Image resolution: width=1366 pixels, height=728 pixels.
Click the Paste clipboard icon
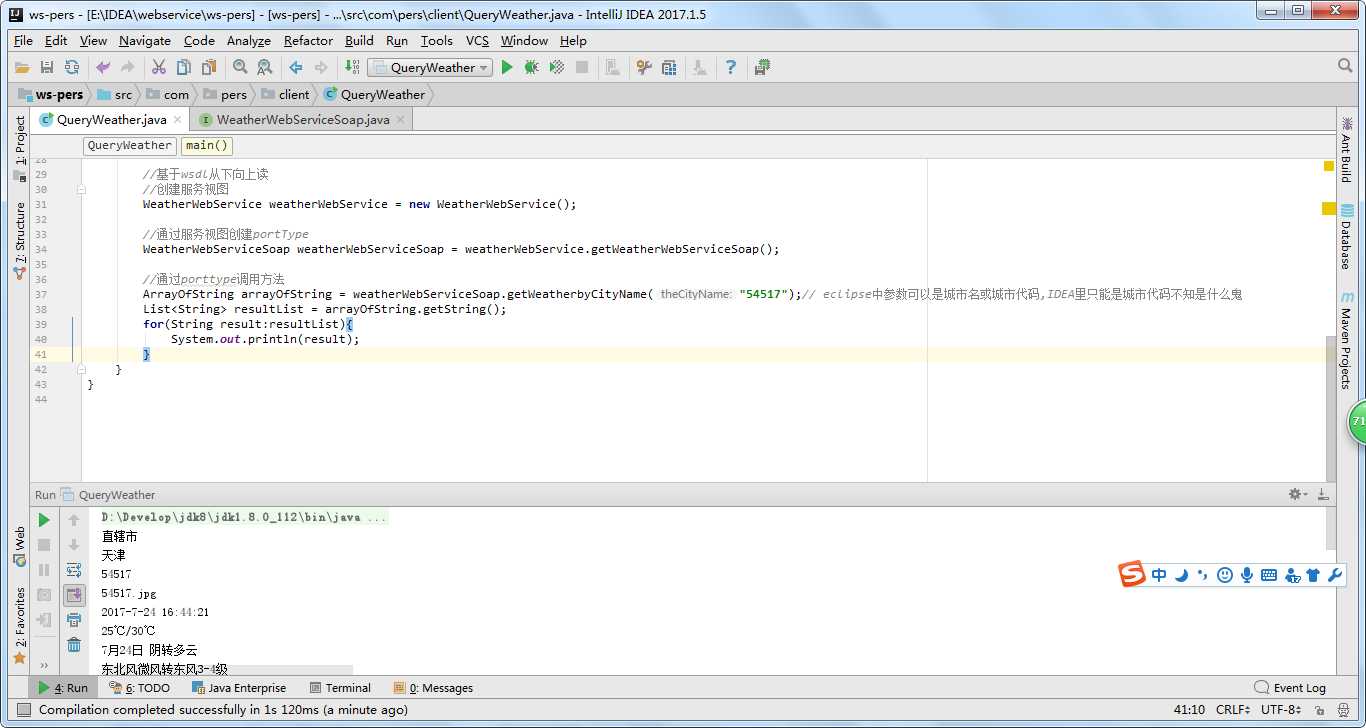[209, 67]
